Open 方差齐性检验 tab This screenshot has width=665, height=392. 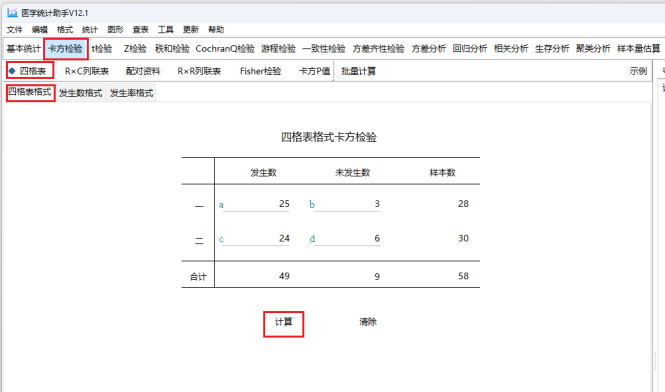tap(378, 48)
